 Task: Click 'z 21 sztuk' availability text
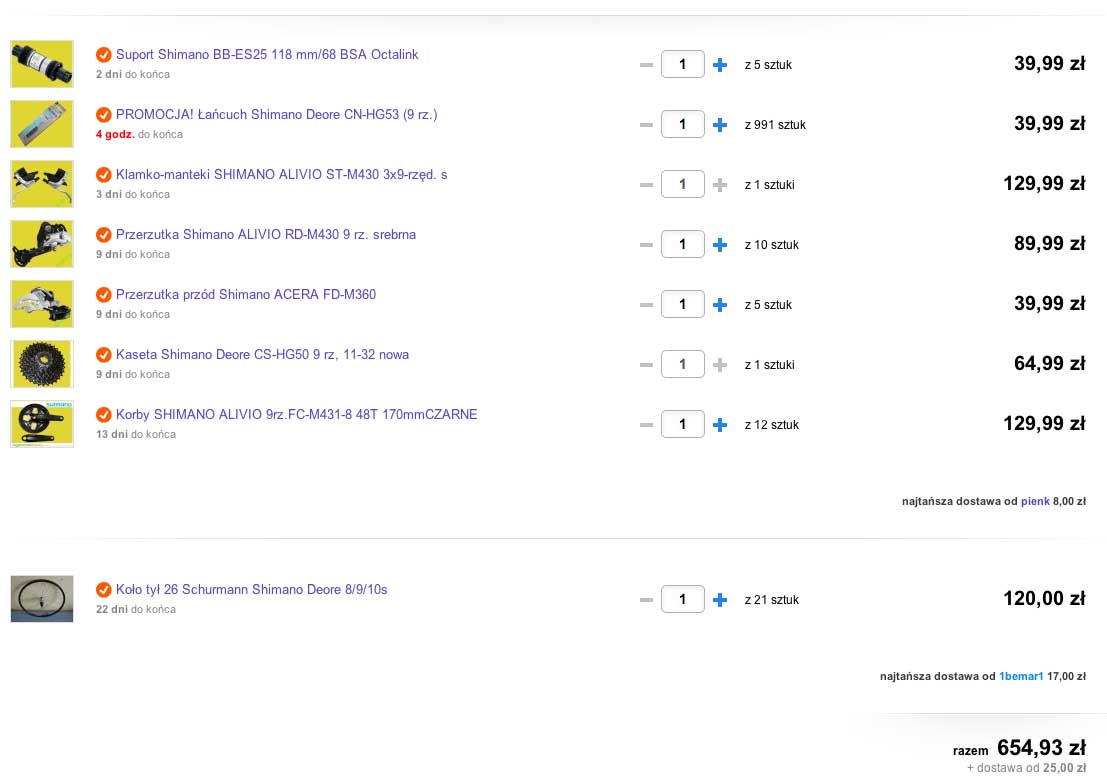point(772,600)
